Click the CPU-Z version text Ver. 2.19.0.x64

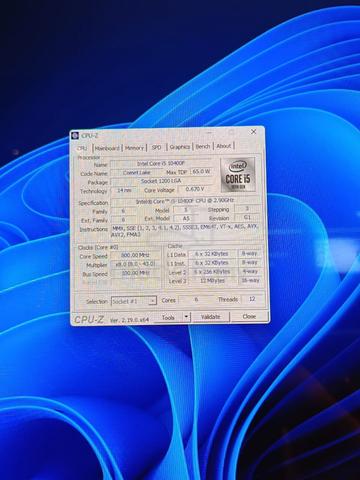[129, 320]
